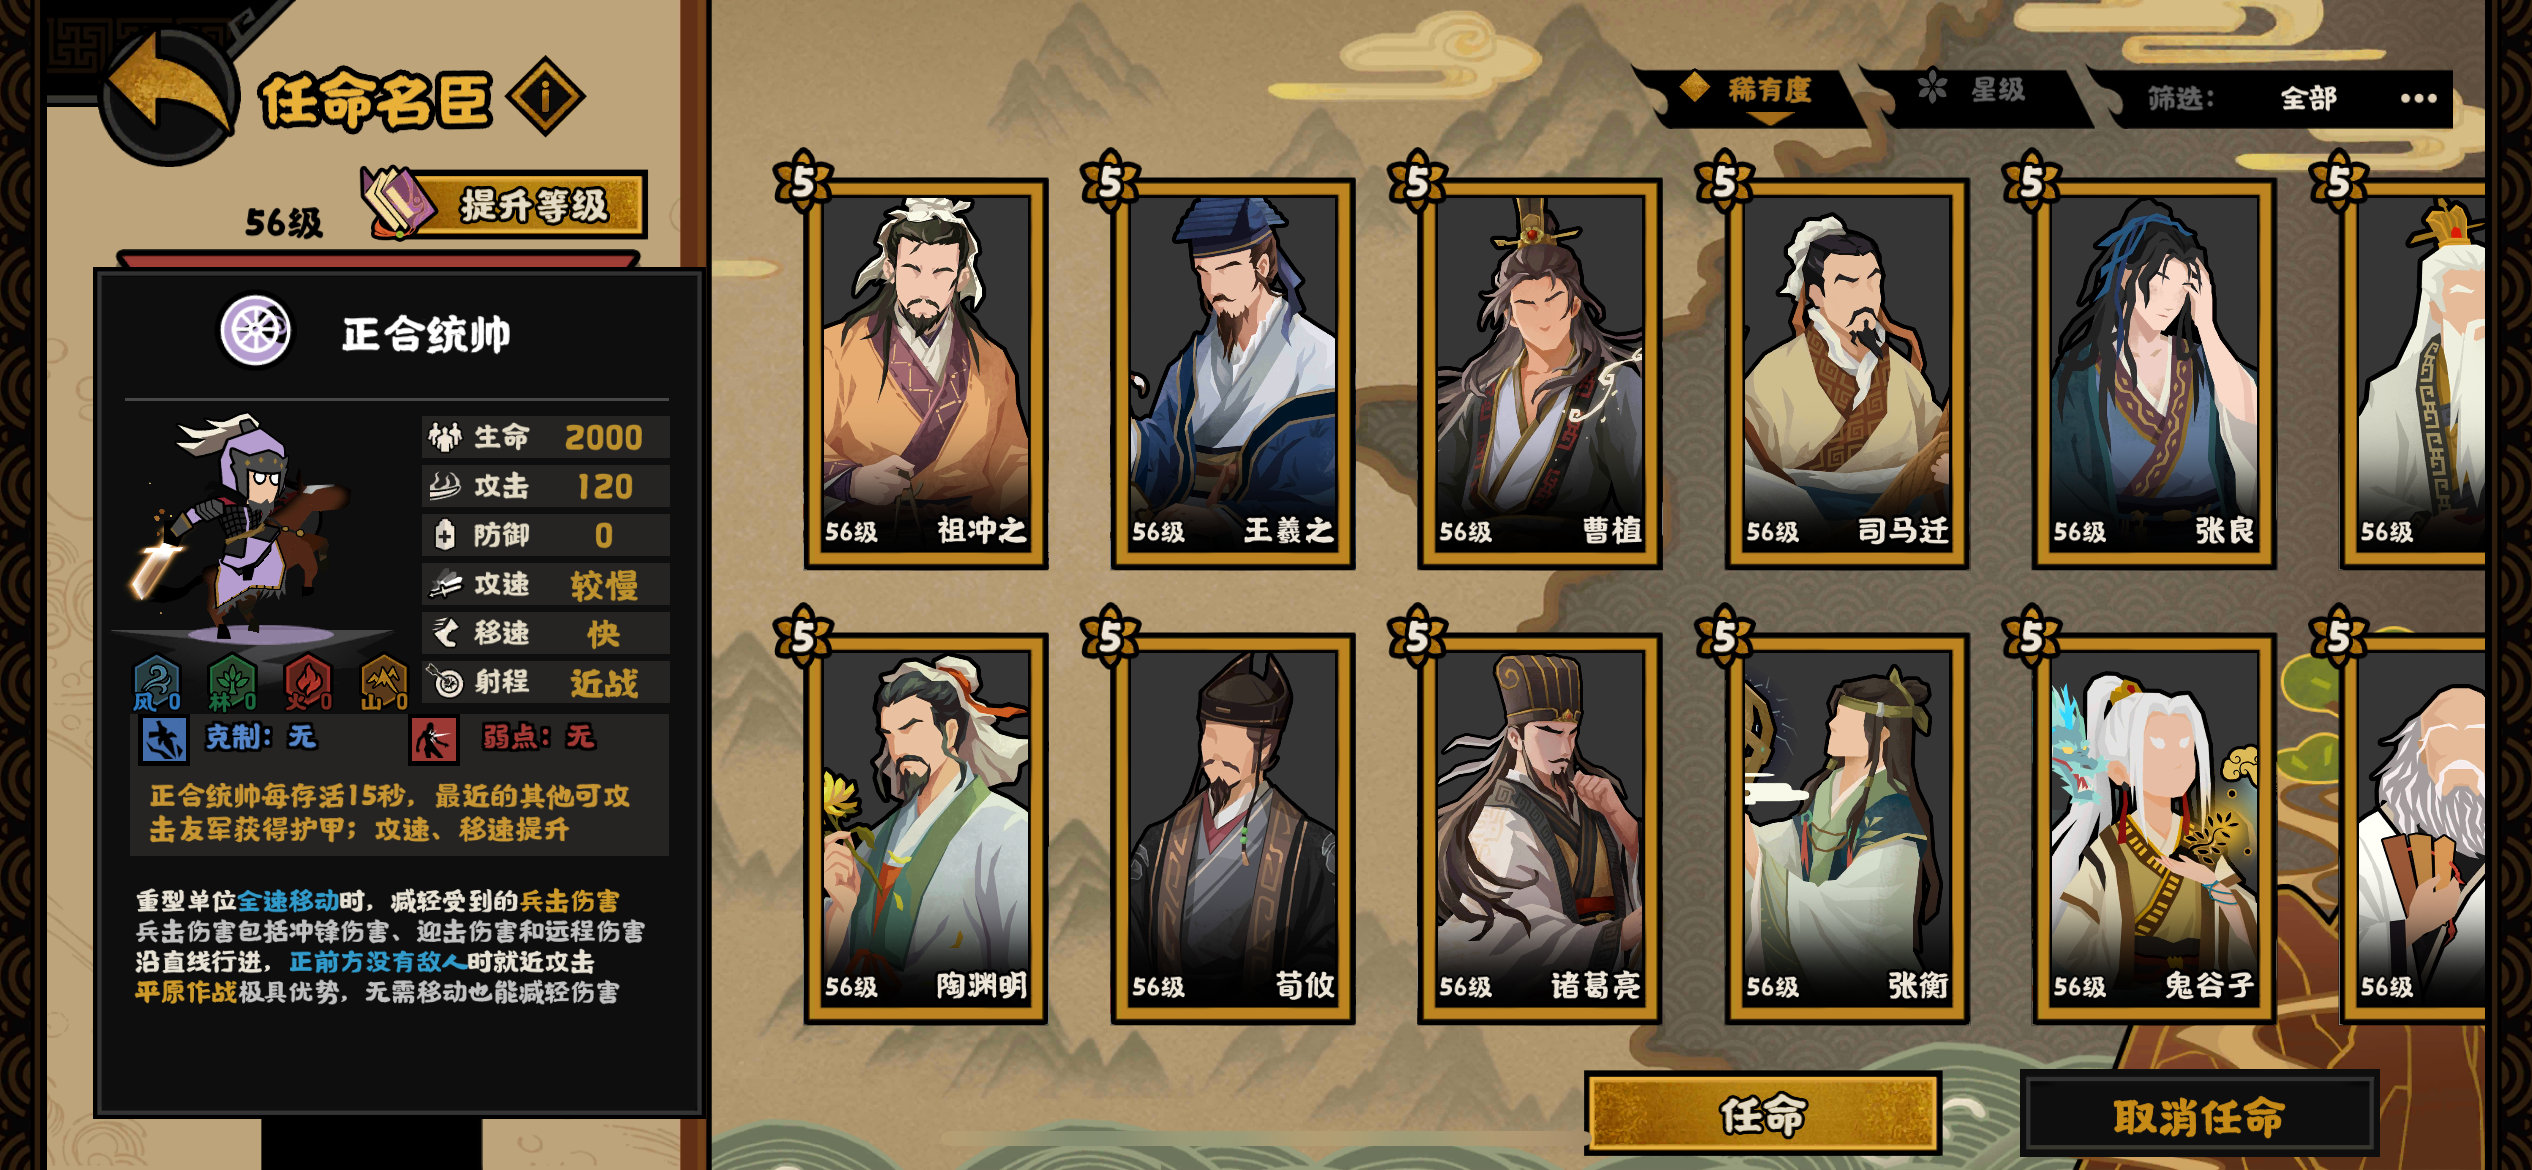Click the 克制 counter icon
Viewport: 2532px width, 1170px height.
click(163, 739)
